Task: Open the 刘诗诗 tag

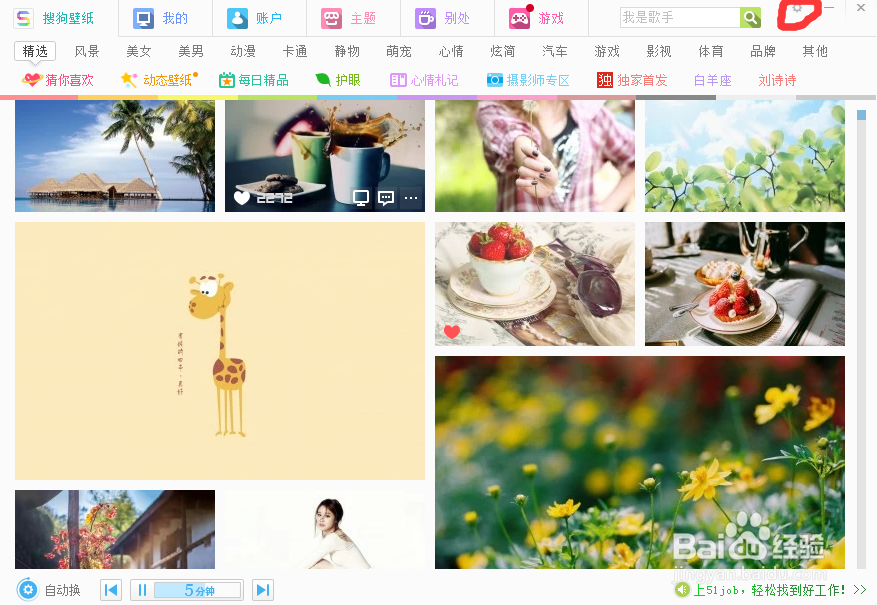Action: coord(777,80)
